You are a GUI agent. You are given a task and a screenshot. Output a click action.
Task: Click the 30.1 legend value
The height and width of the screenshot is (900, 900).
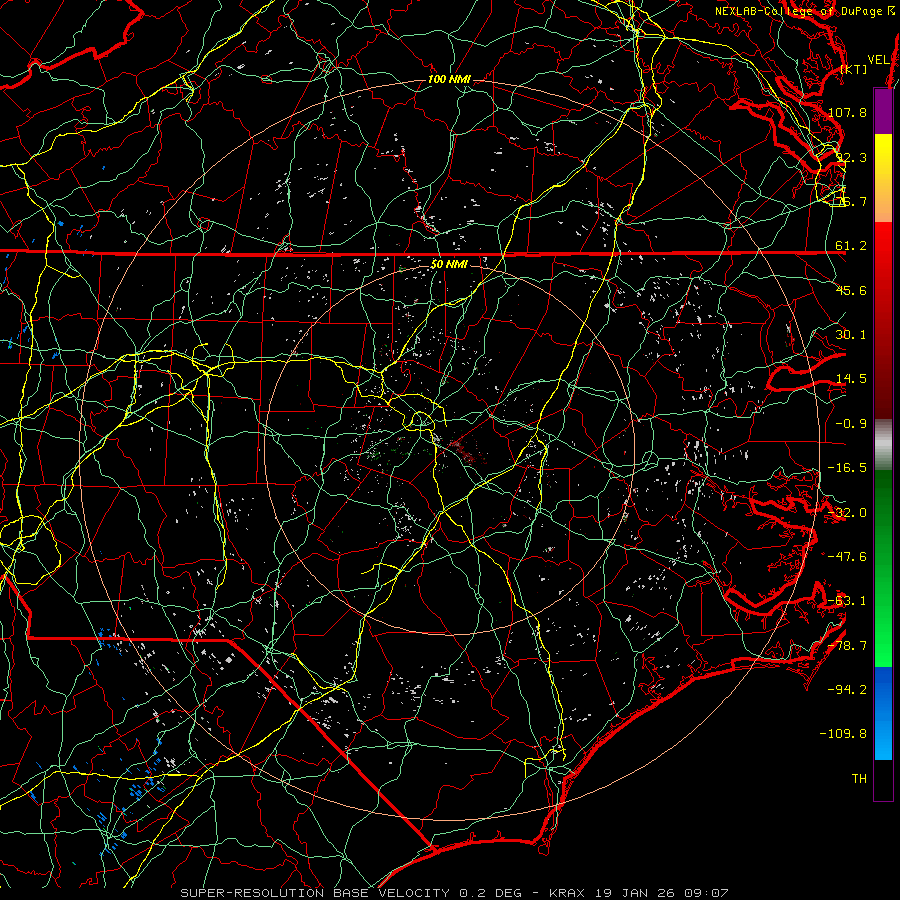(x=851, y=335)
